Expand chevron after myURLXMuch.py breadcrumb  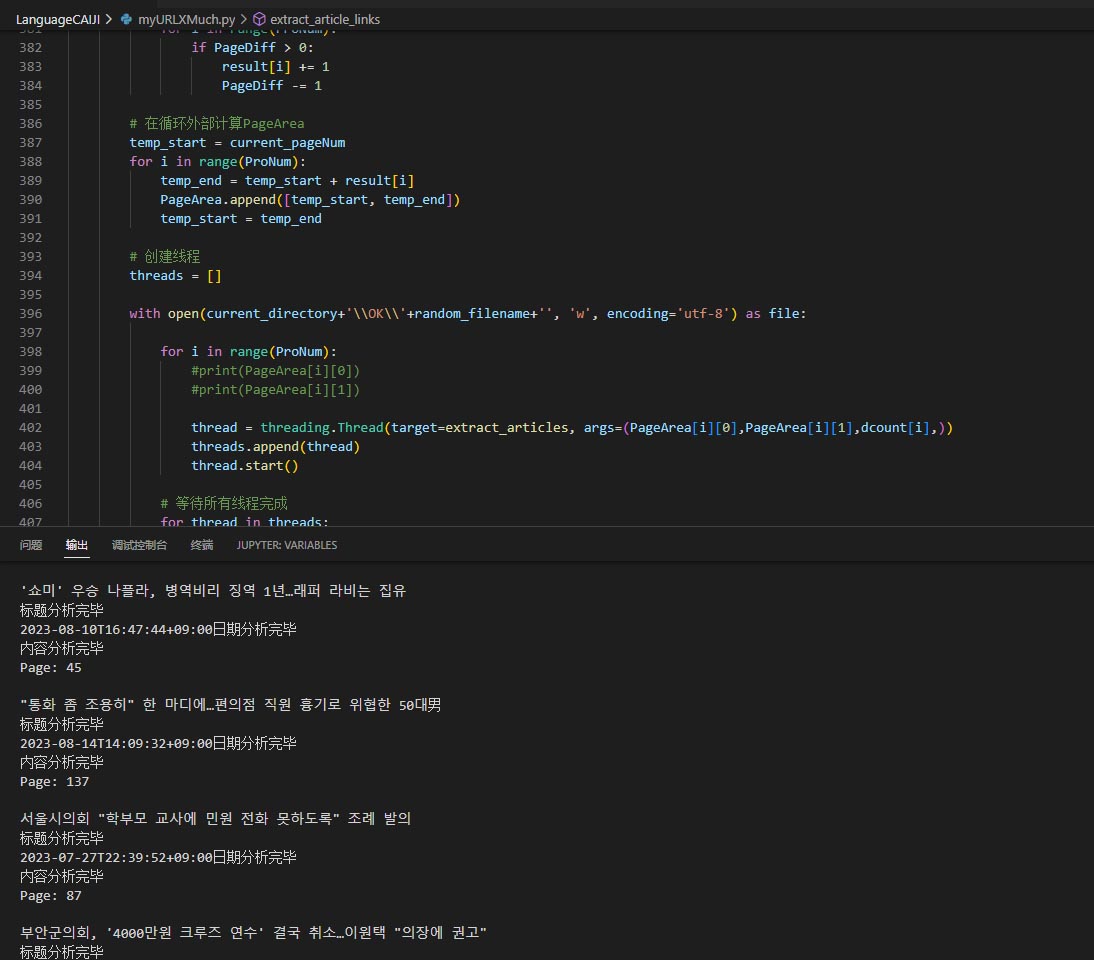pyautogui.click(x=243, y=19)
